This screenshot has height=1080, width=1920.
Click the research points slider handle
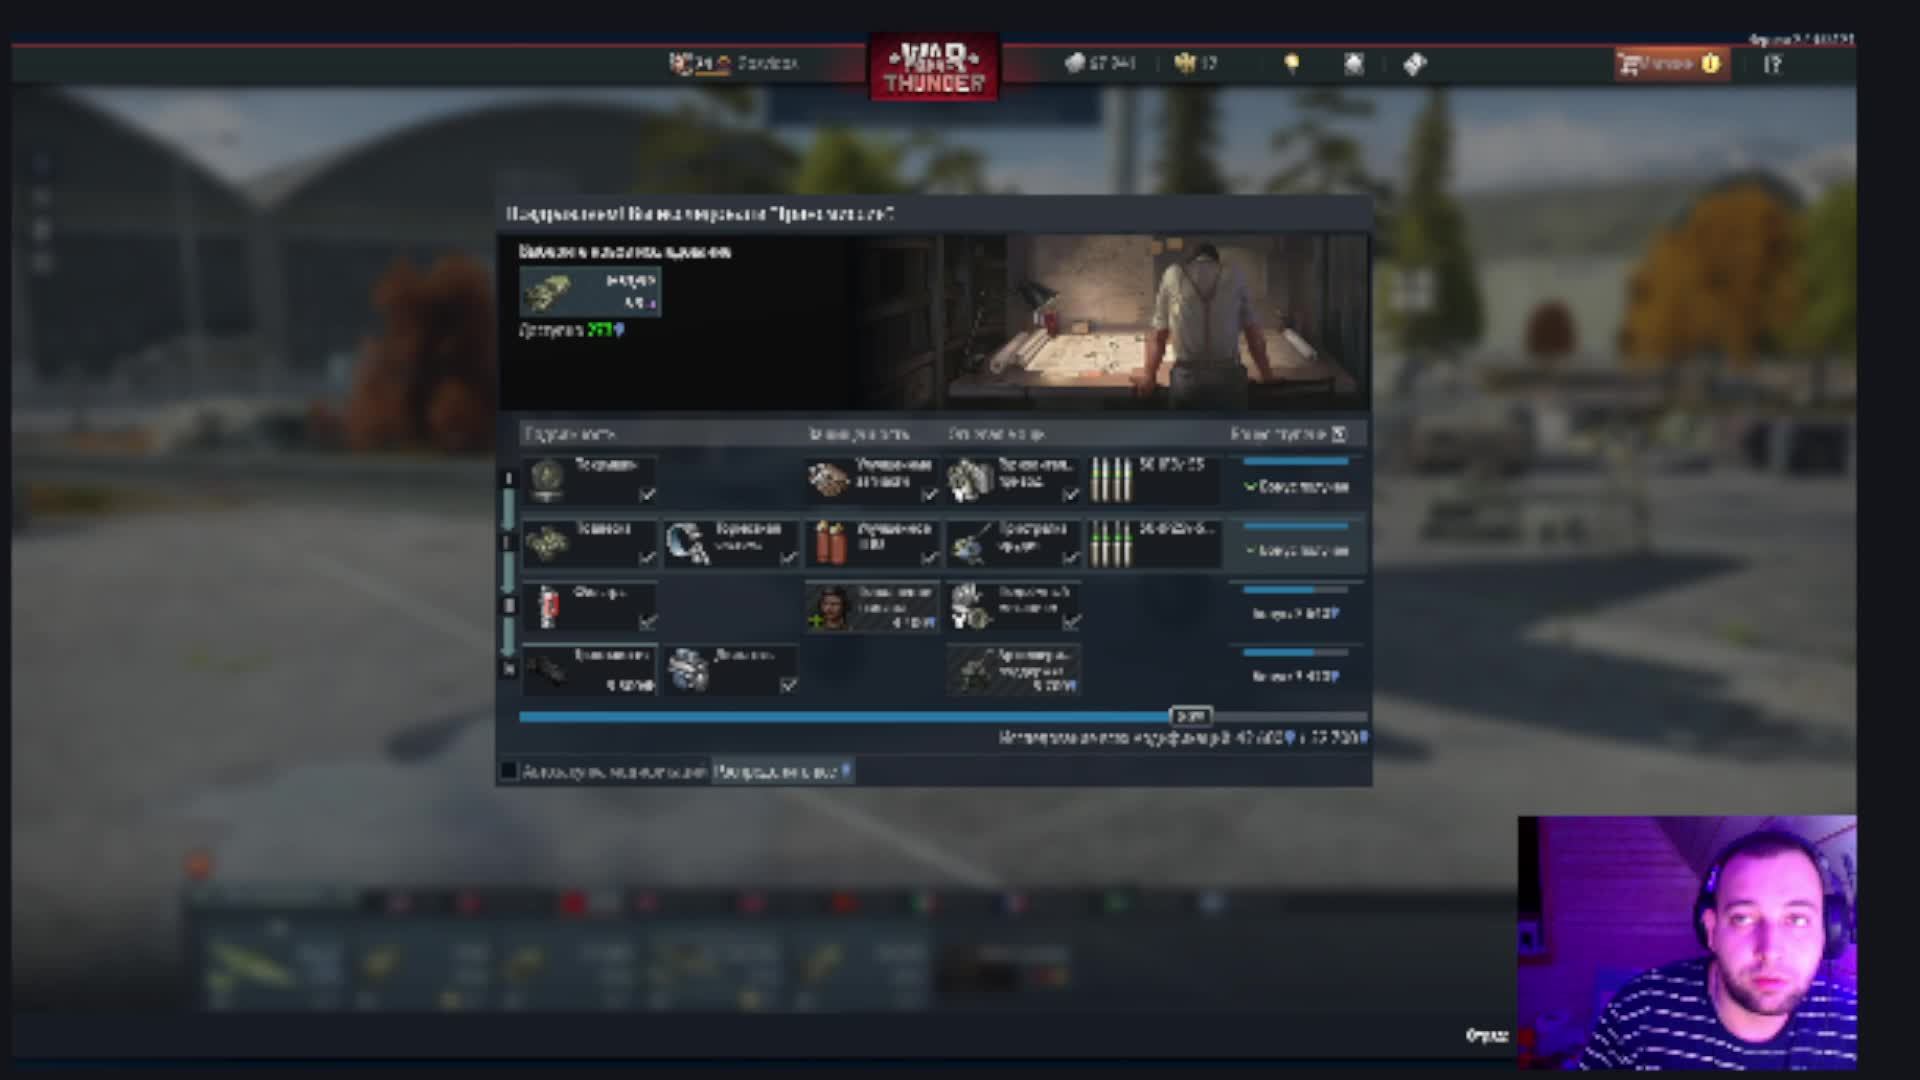point(1190,716)
